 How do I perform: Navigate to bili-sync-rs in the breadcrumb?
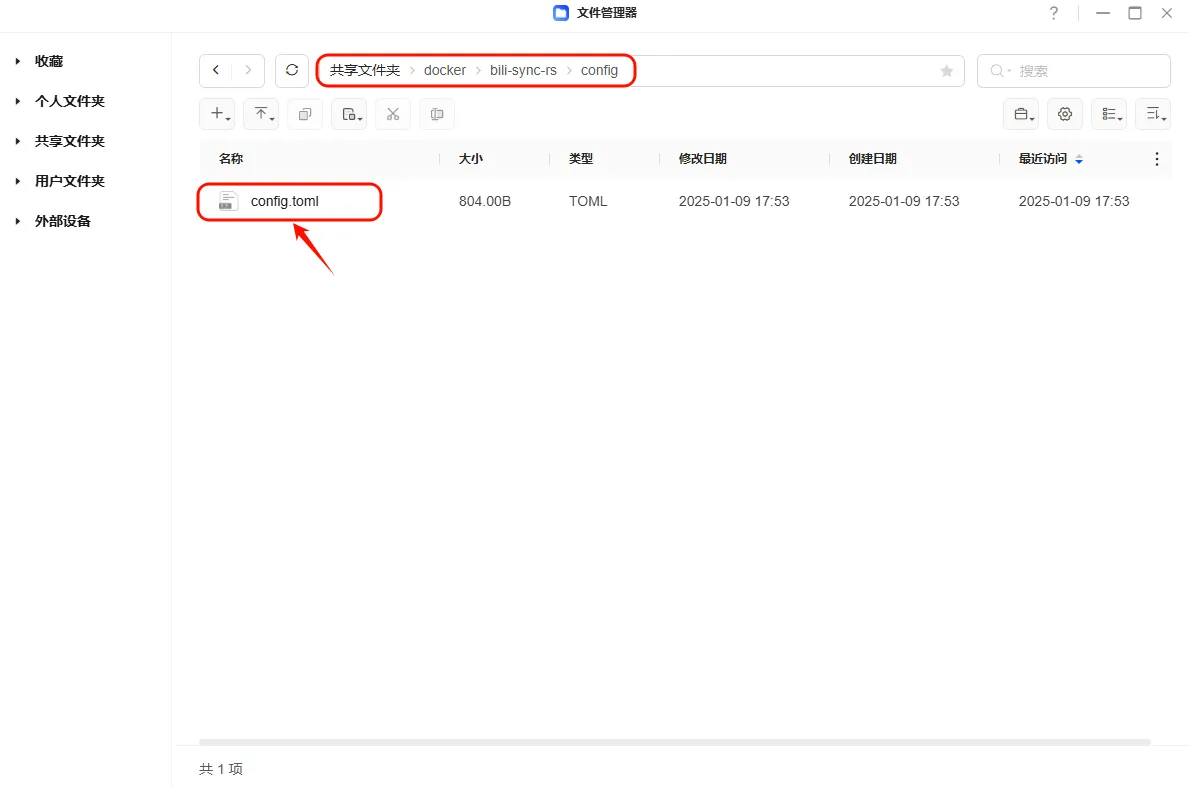click(523, 71)
